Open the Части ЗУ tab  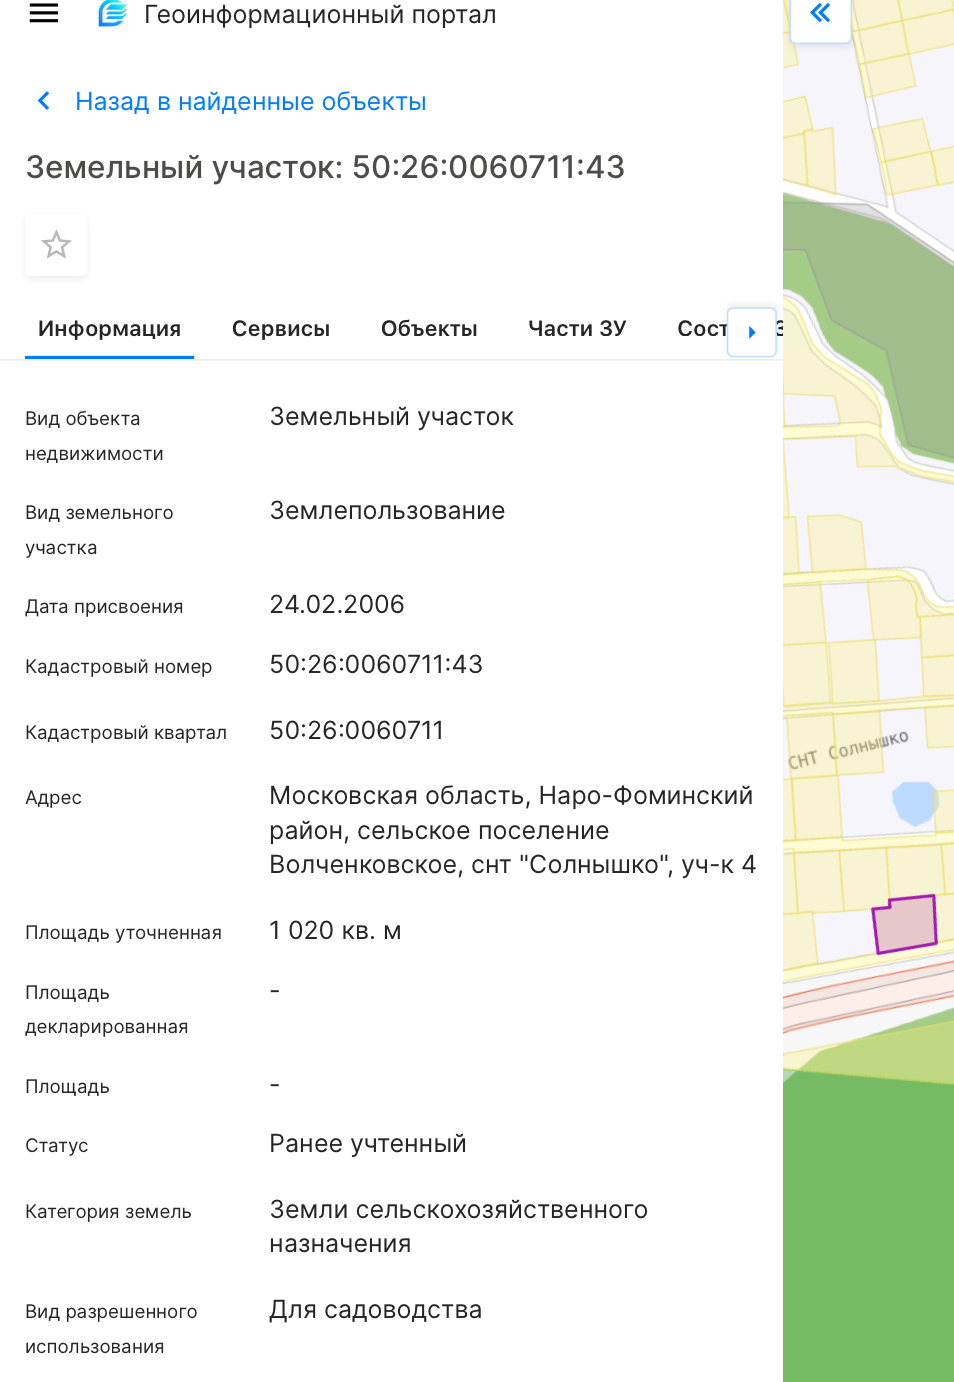(x=577, y=329)
